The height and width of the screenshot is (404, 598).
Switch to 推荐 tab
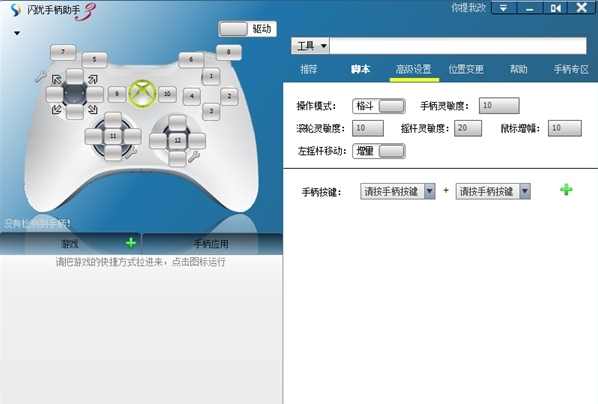coord(309,69)
